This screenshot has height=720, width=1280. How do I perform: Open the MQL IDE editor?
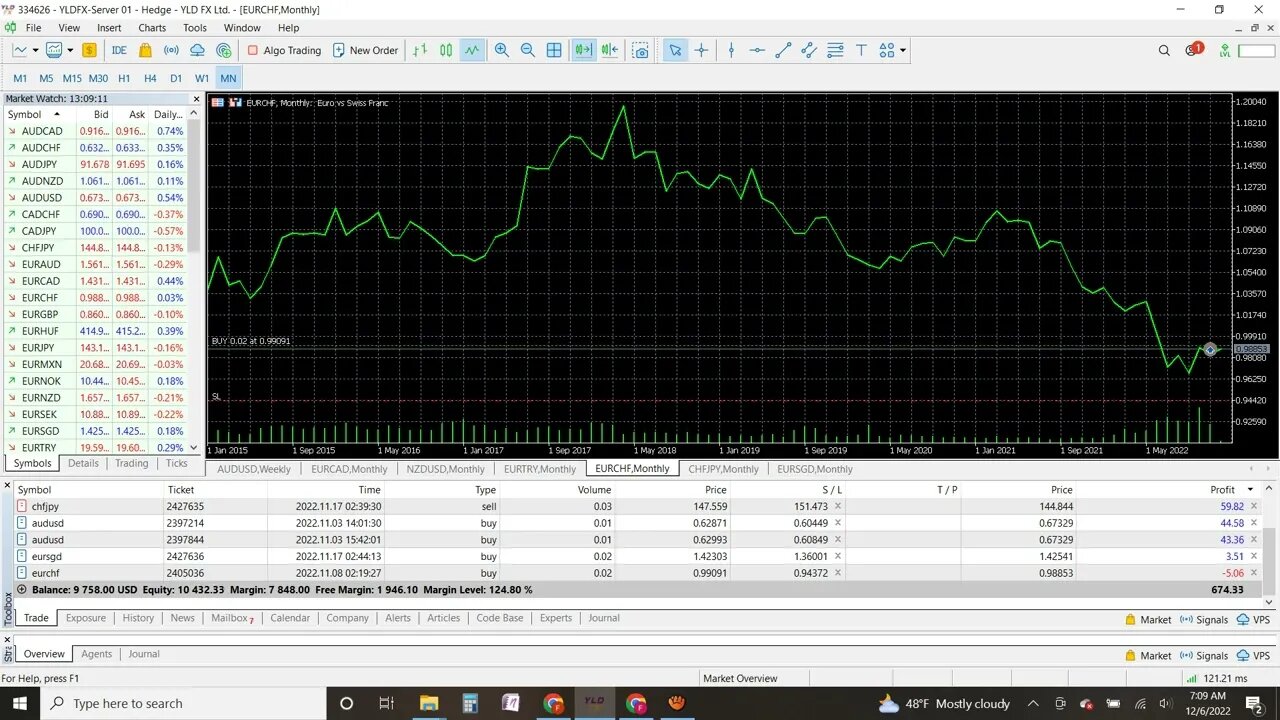tap(119, 50)
